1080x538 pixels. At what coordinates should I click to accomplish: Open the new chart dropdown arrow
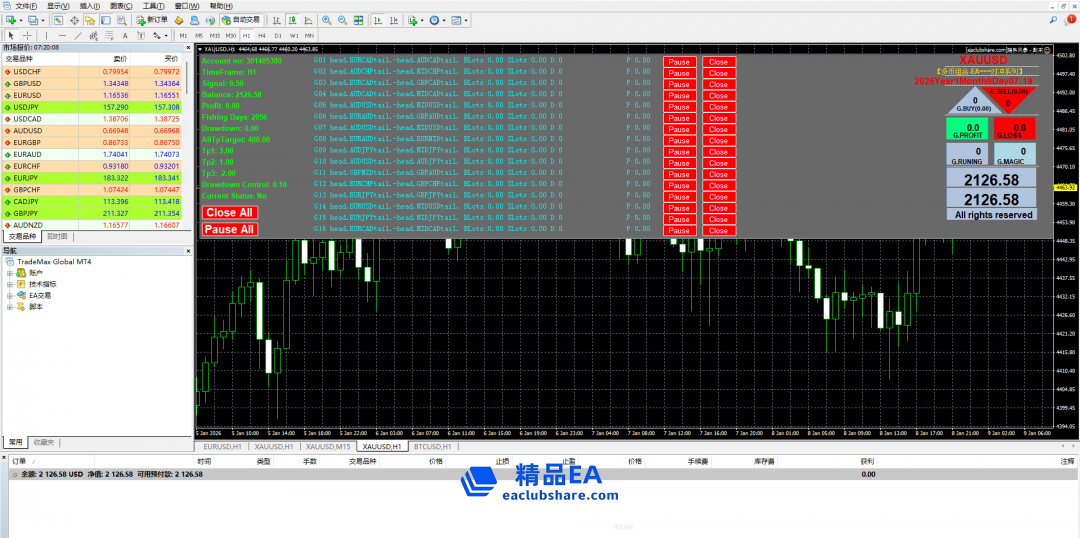point(19,20)
